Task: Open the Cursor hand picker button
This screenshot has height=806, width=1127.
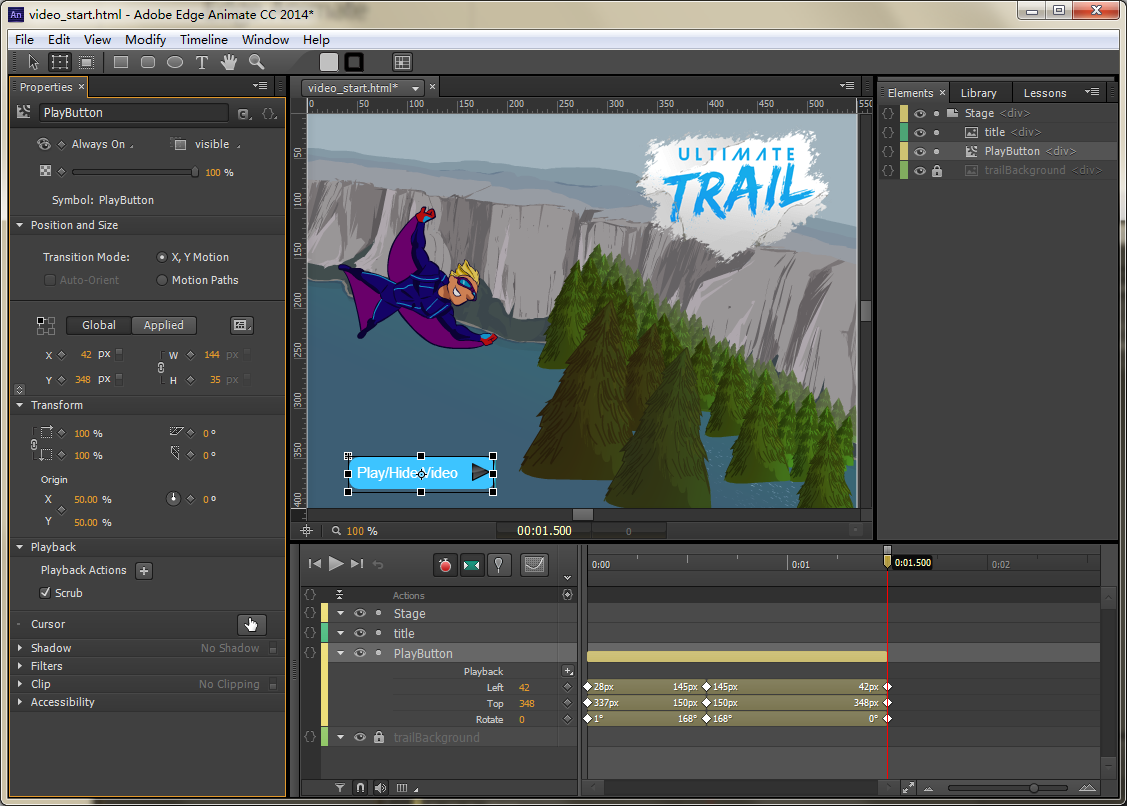Action: (252, 624)
